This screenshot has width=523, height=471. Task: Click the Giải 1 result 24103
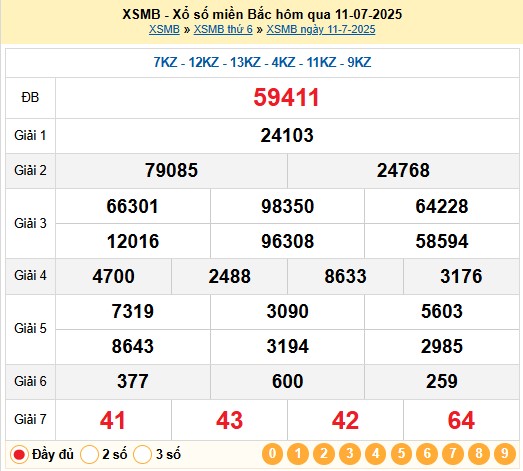coord(287,135)
